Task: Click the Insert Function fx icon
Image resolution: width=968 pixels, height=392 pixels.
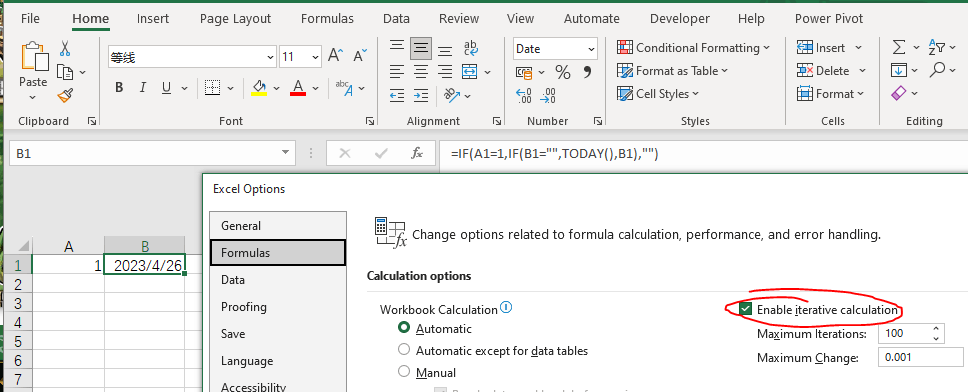Action: click(x=417, y=153)
